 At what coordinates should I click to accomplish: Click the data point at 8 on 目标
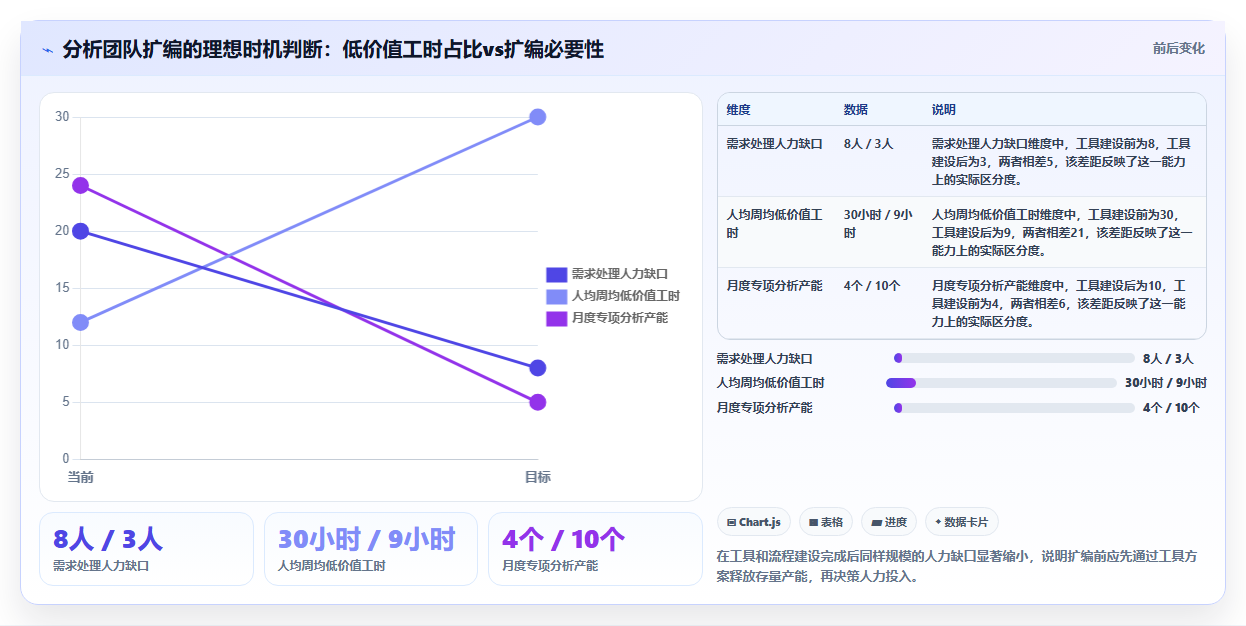[537, 368]
